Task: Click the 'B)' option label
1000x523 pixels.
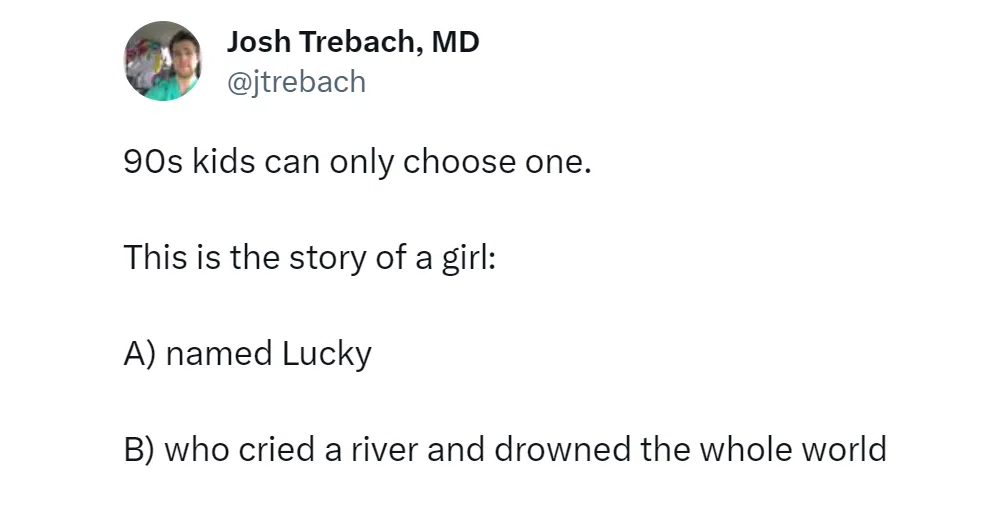Action: pyautogui.click(x=139, y=449)
